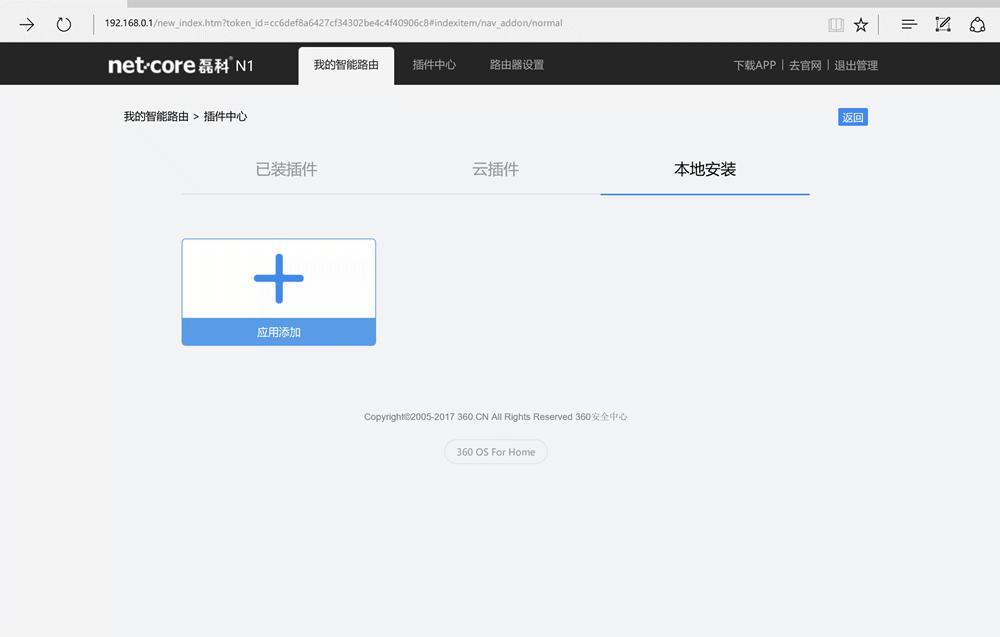Select the 本地安装 tab
Image resolution: width=1000 pixels, height=637 pixels.
point(704,169)
